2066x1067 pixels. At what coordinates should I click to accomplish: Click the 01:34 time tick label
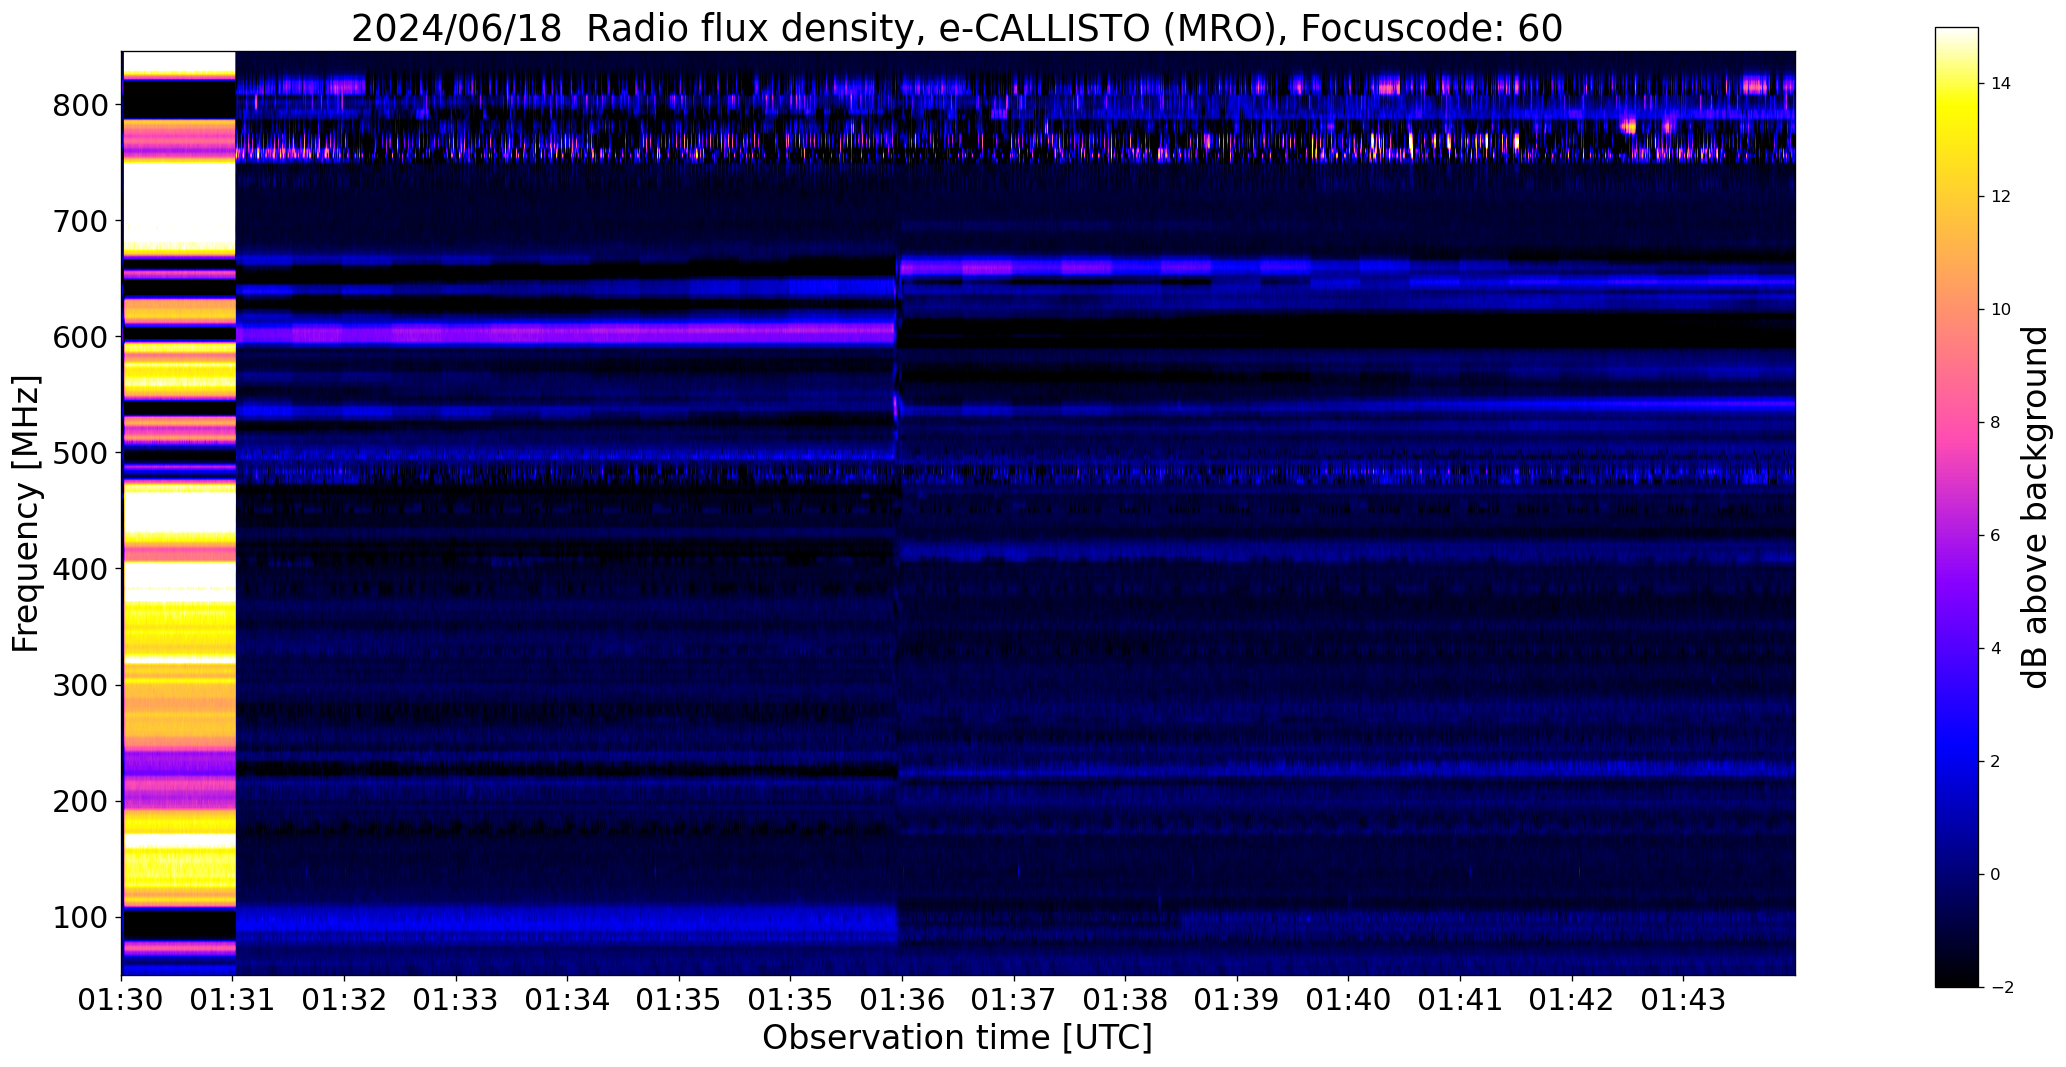568,1000
